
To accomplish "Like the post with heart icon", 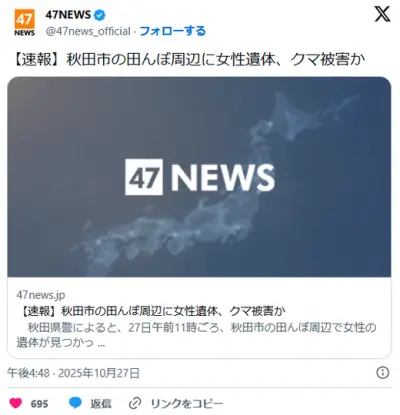I will (16, 403).
